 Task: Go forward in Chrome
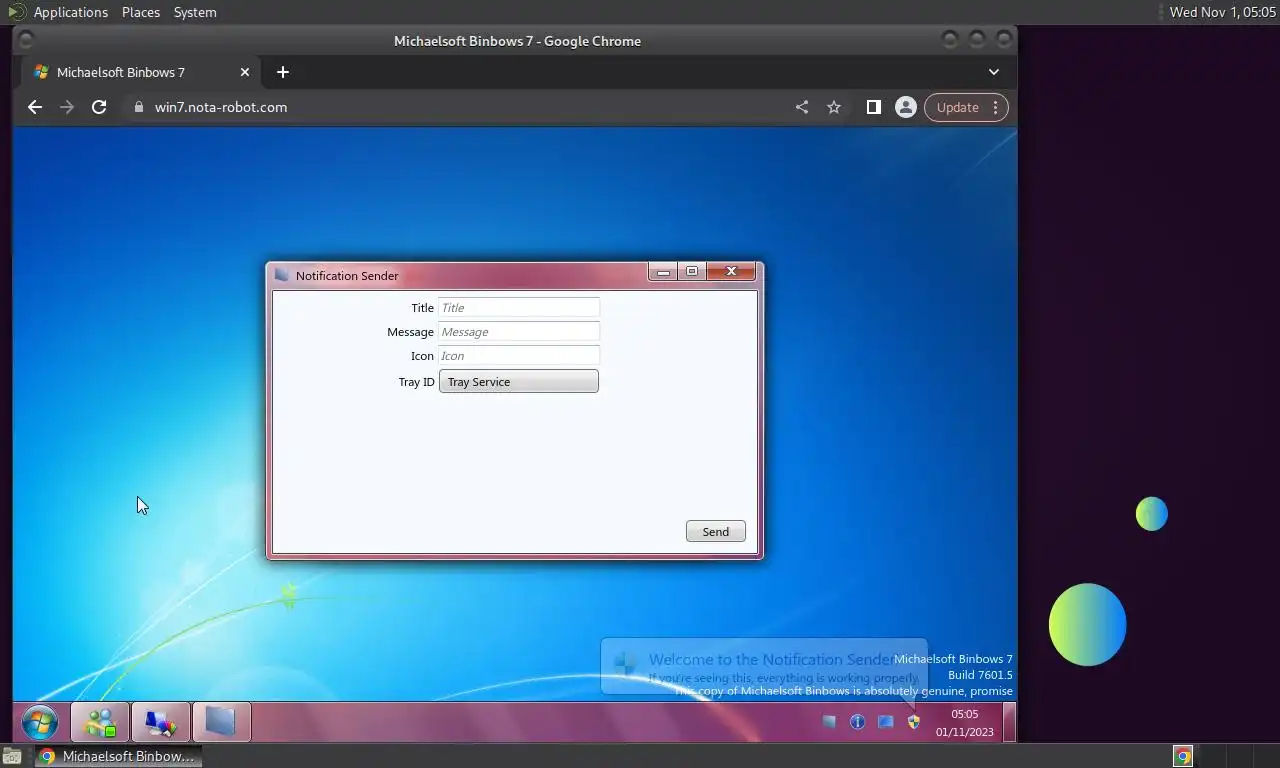click(x=67, y=107)
